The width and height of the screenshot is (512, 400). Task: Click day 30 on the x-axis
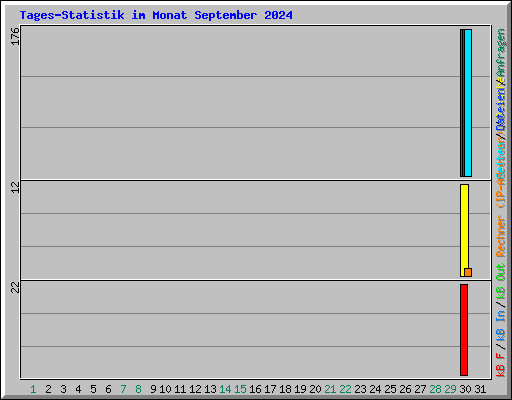coord(465,389)
